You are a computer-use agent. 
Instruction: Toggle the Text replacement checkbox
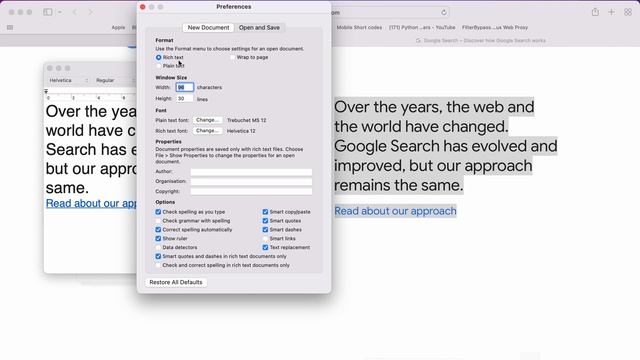(265, 247)
